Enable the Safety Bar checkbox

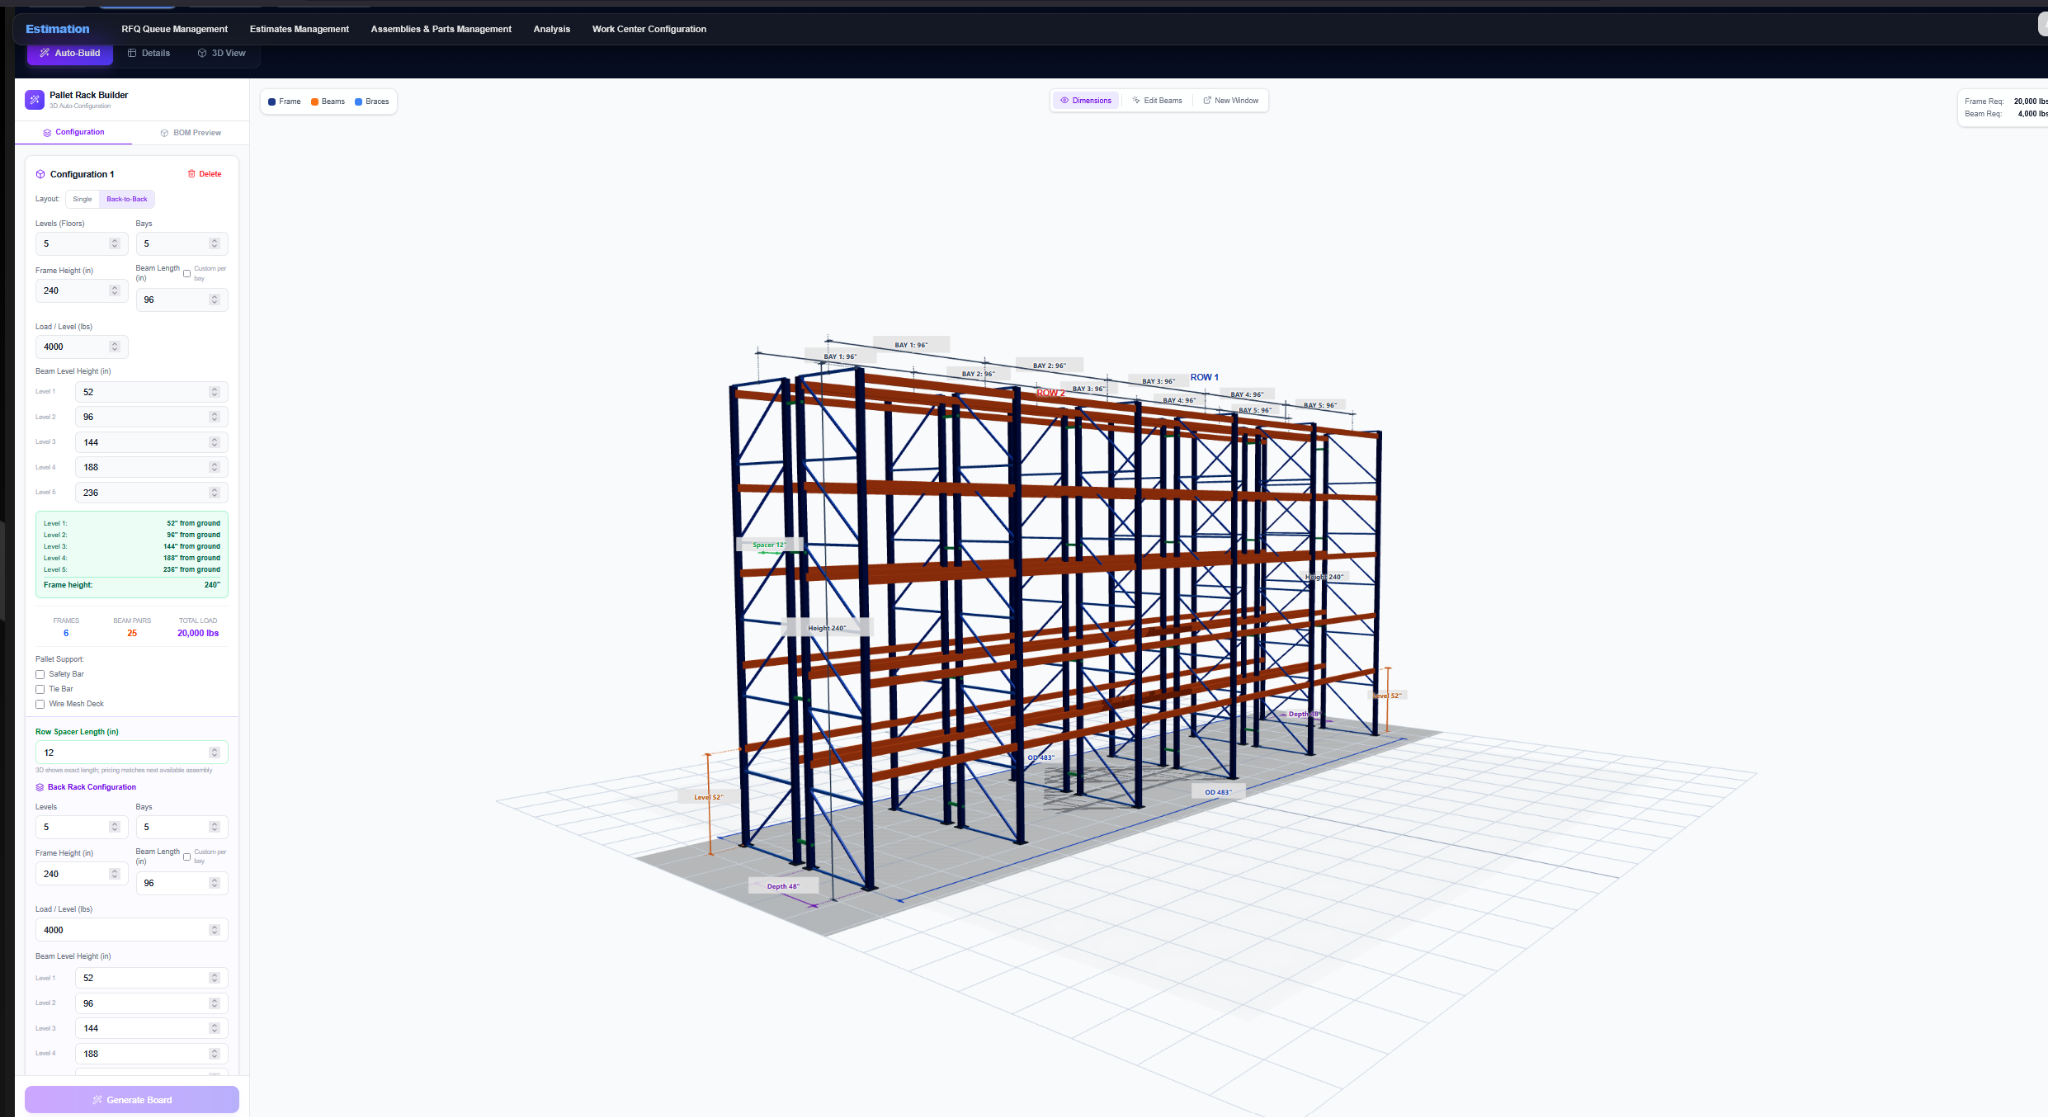[x=40, y=674]
